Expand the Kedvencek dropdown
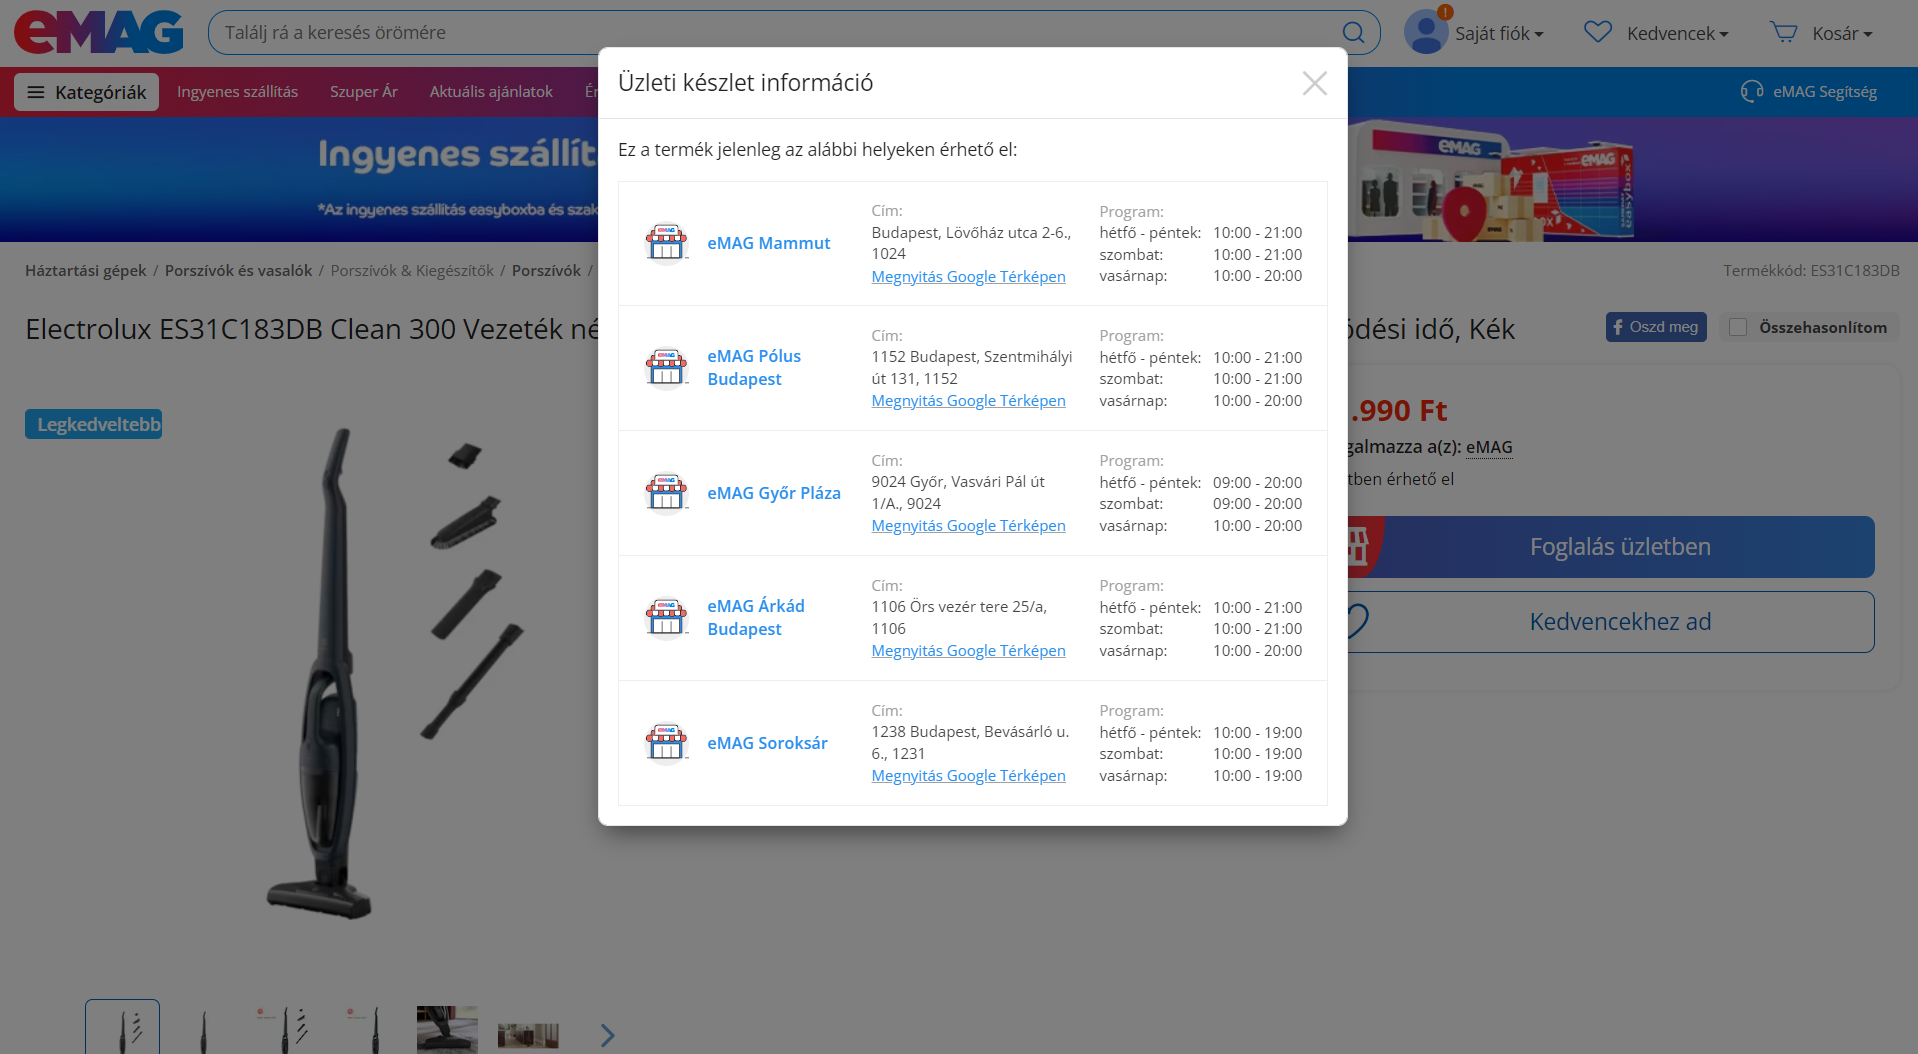Screen dimensions: 1918x1054 (x=1677, y=33)
